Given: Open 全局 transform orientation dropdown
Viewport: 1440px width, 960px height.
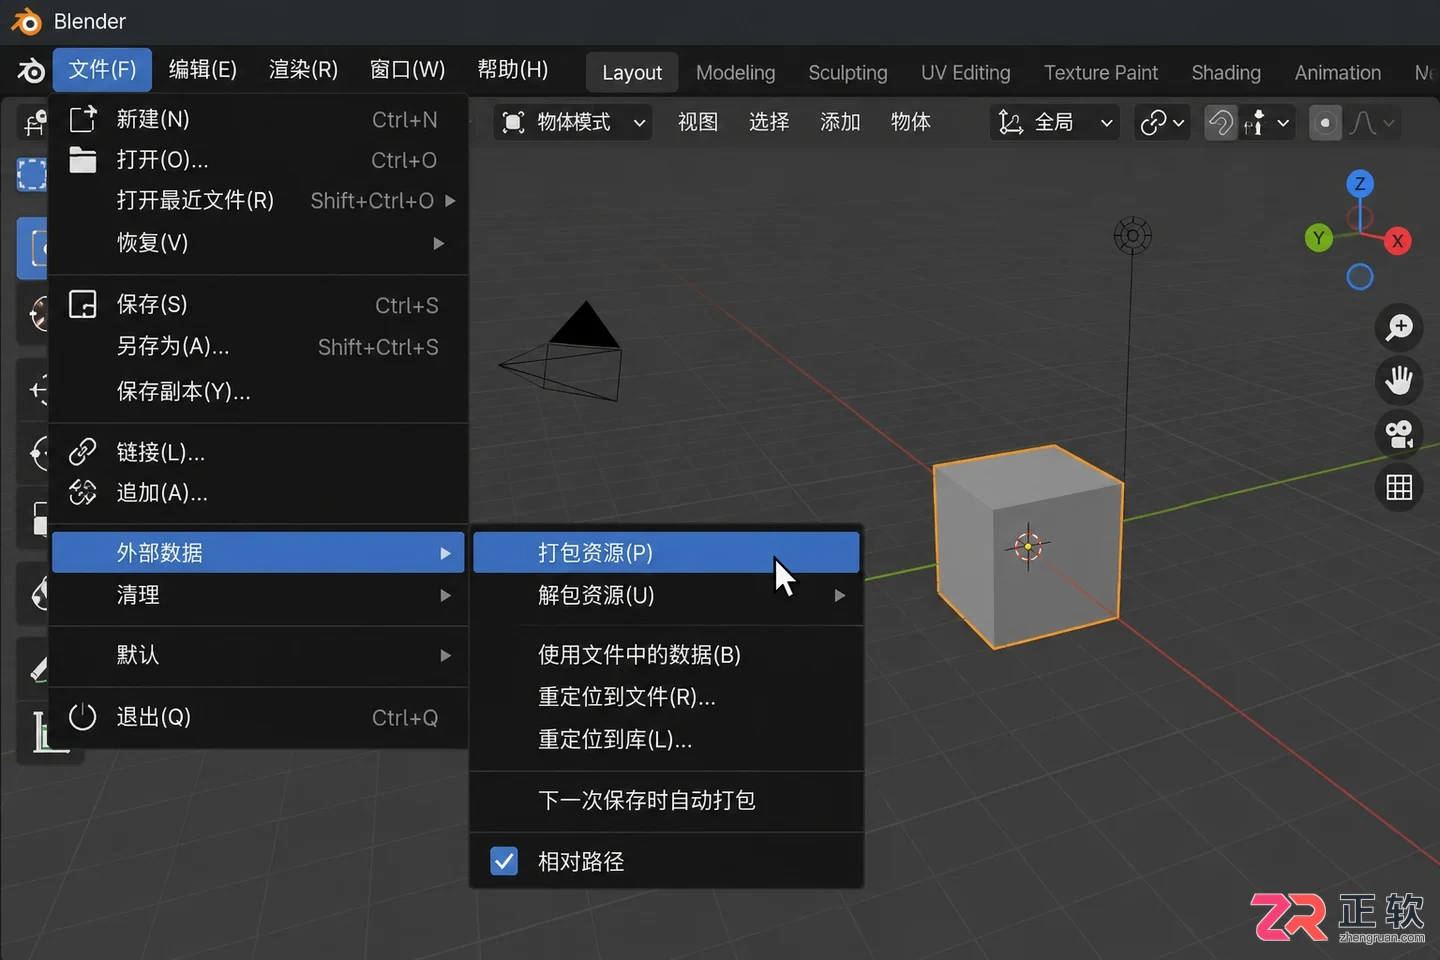Looking at the screenshot, I should coord(1056,123).
